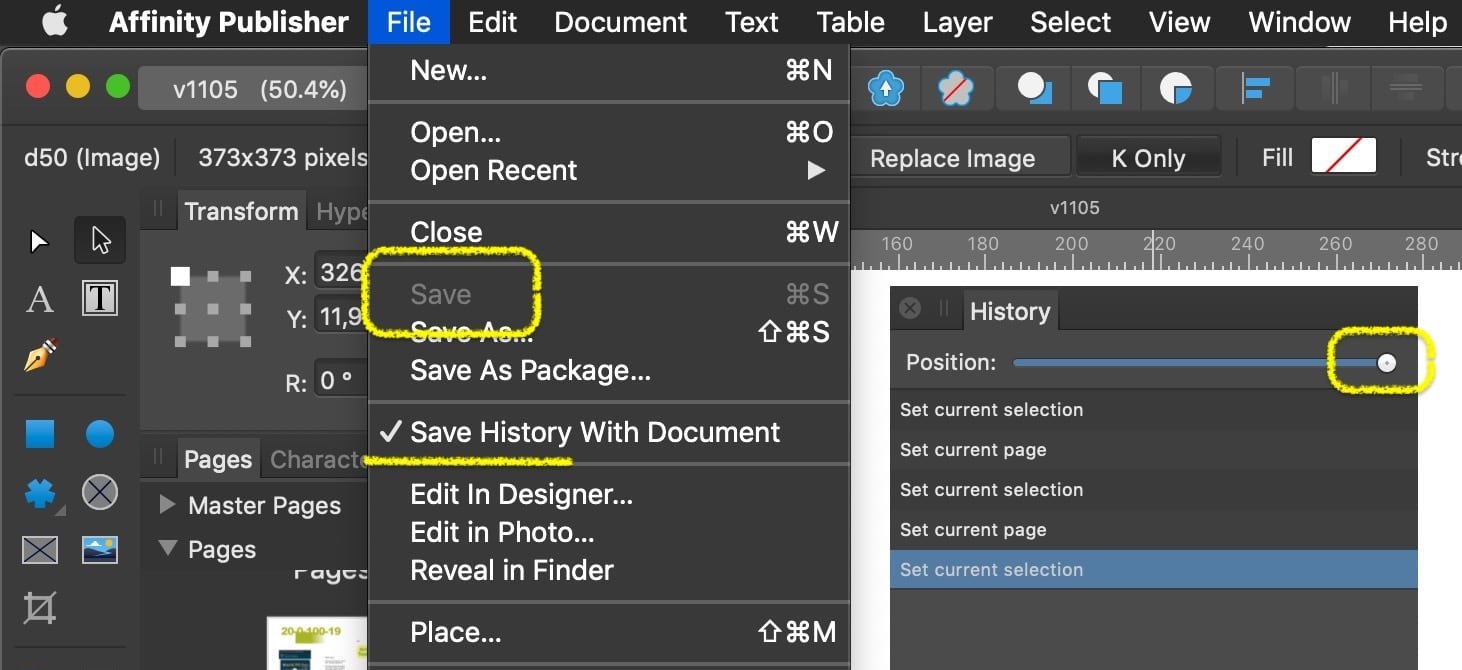Click the K Only button

[x=1148, y=158]
